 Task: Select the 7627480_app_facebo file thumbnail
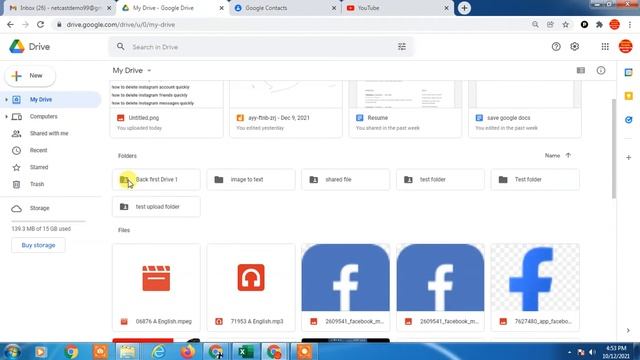pos(535,278)
